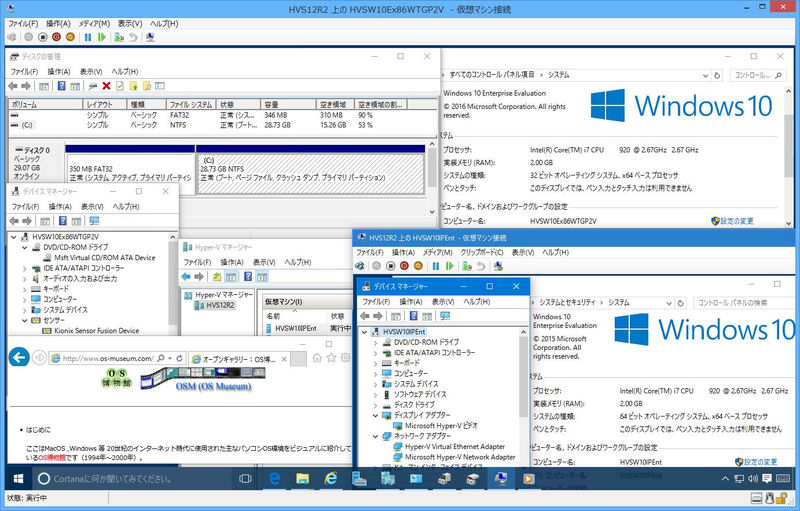800x511 pixels.
Task: Open Task View on the taskbar
Action: pos(245,478)
